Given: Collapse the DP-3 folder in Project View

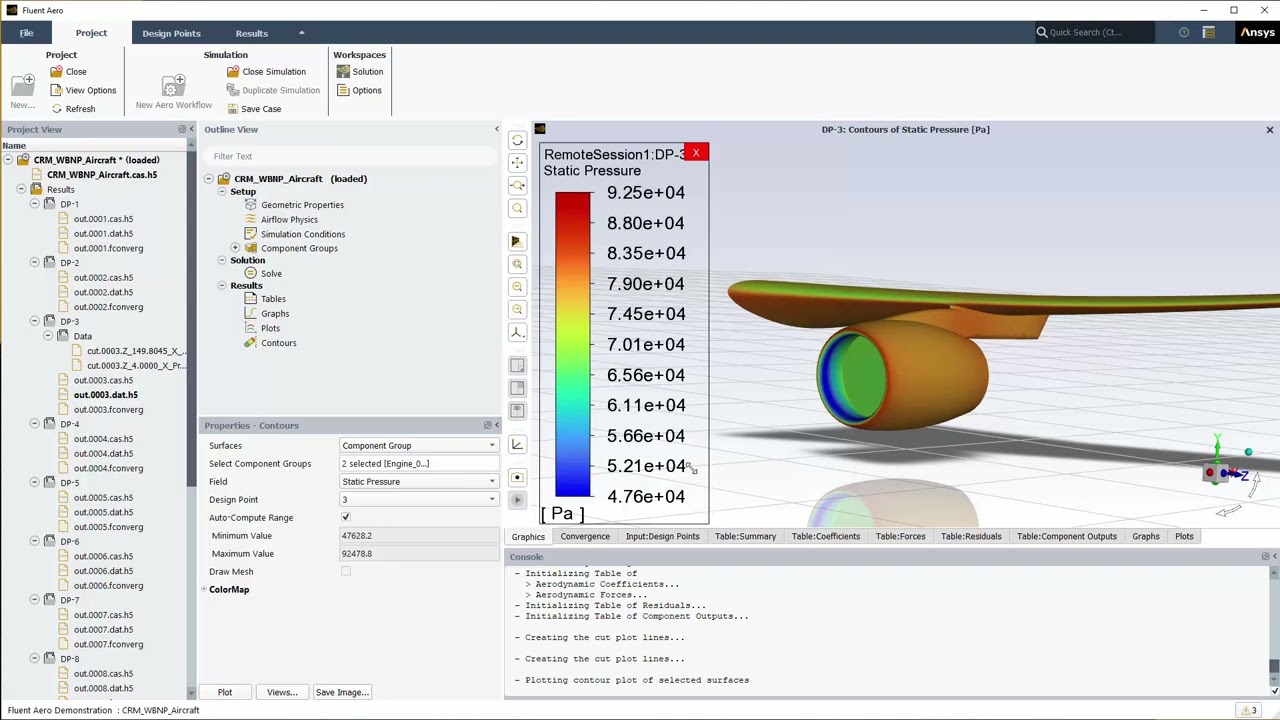Looking at the screenshot, I should tap(35, 321).
